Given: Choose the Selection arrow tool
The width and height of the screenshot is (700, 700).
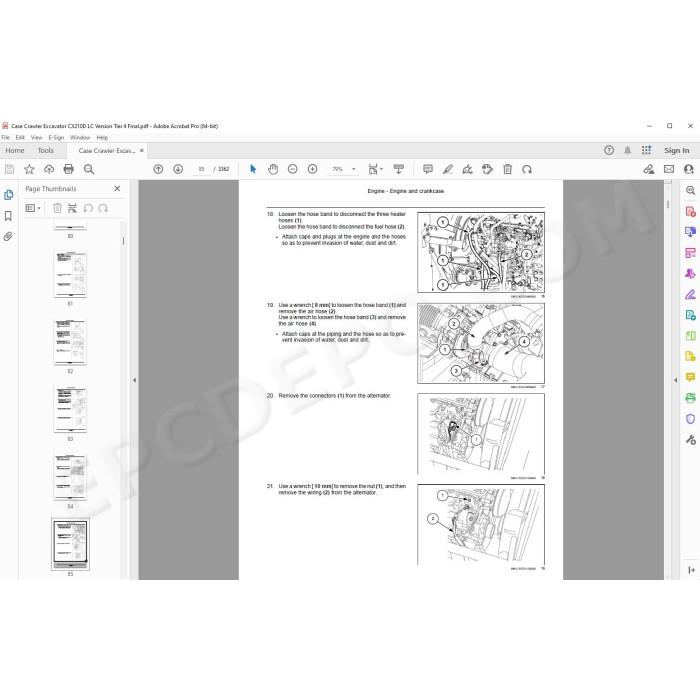Looking at the screenshot, I should tap(253, 169).
